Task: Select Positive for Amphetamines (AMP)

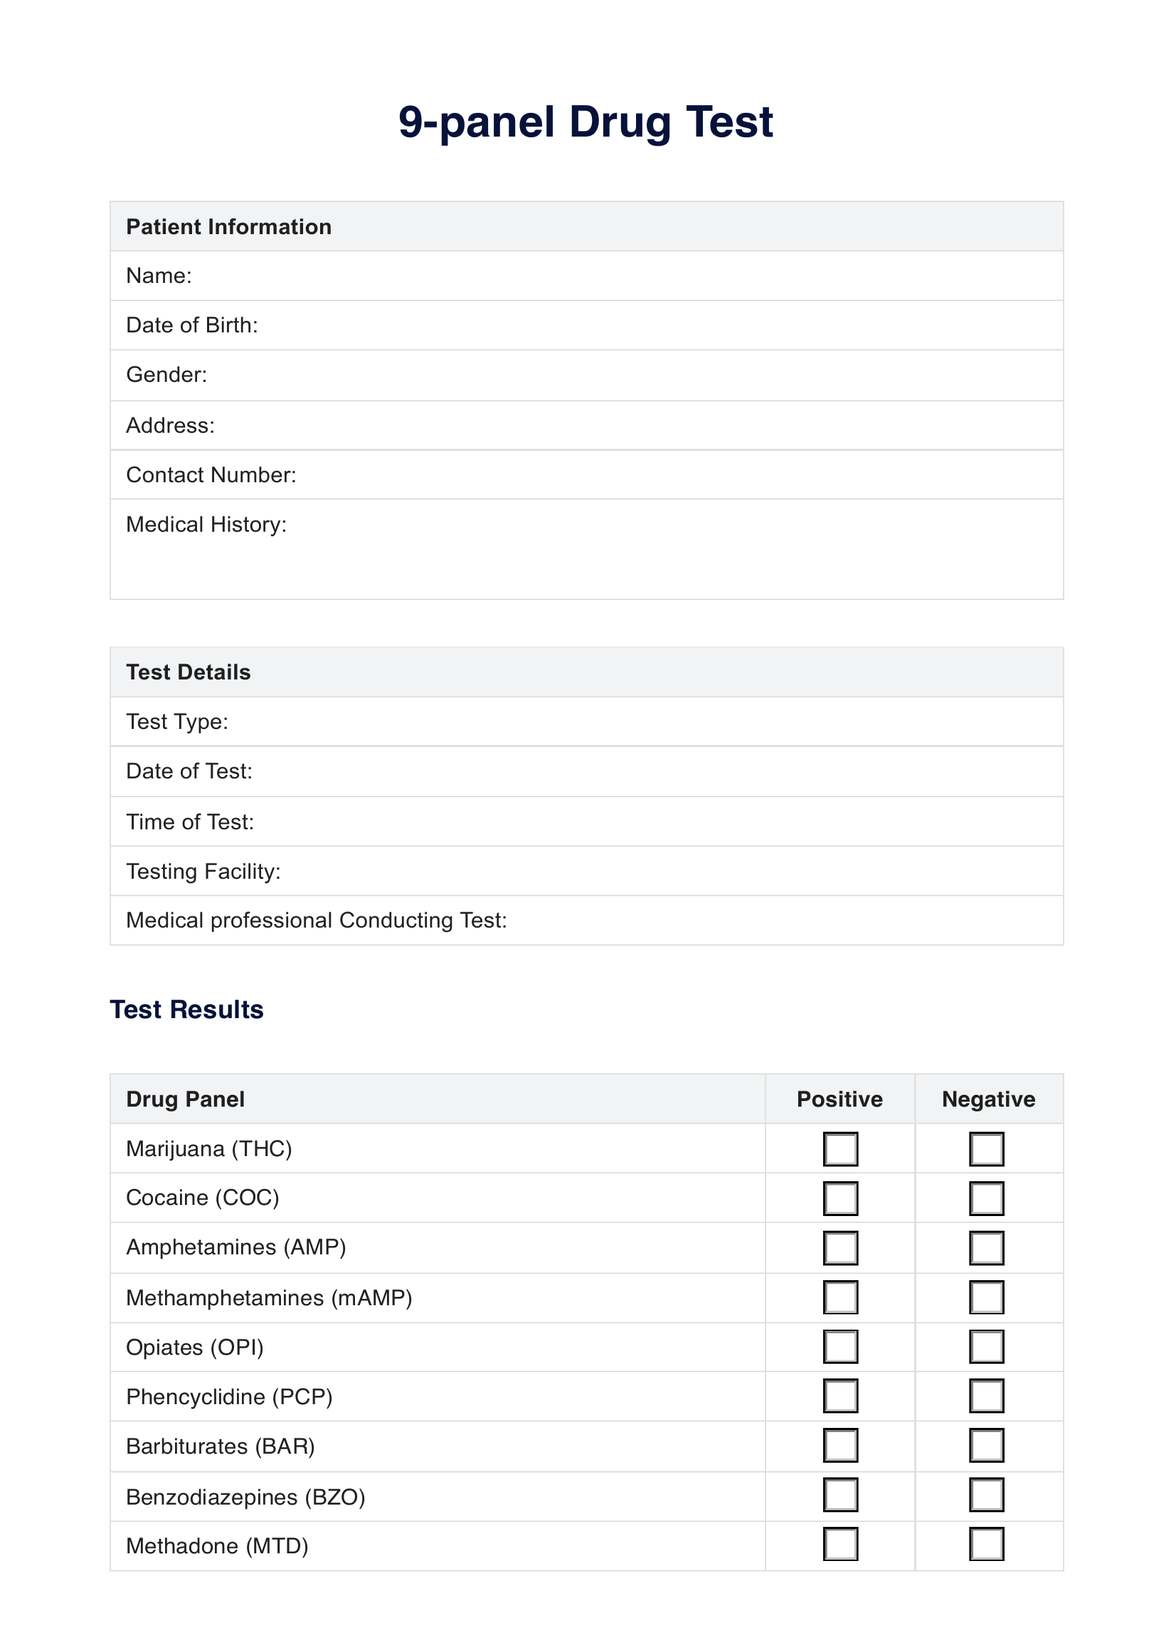Action: coord(840,1248)
